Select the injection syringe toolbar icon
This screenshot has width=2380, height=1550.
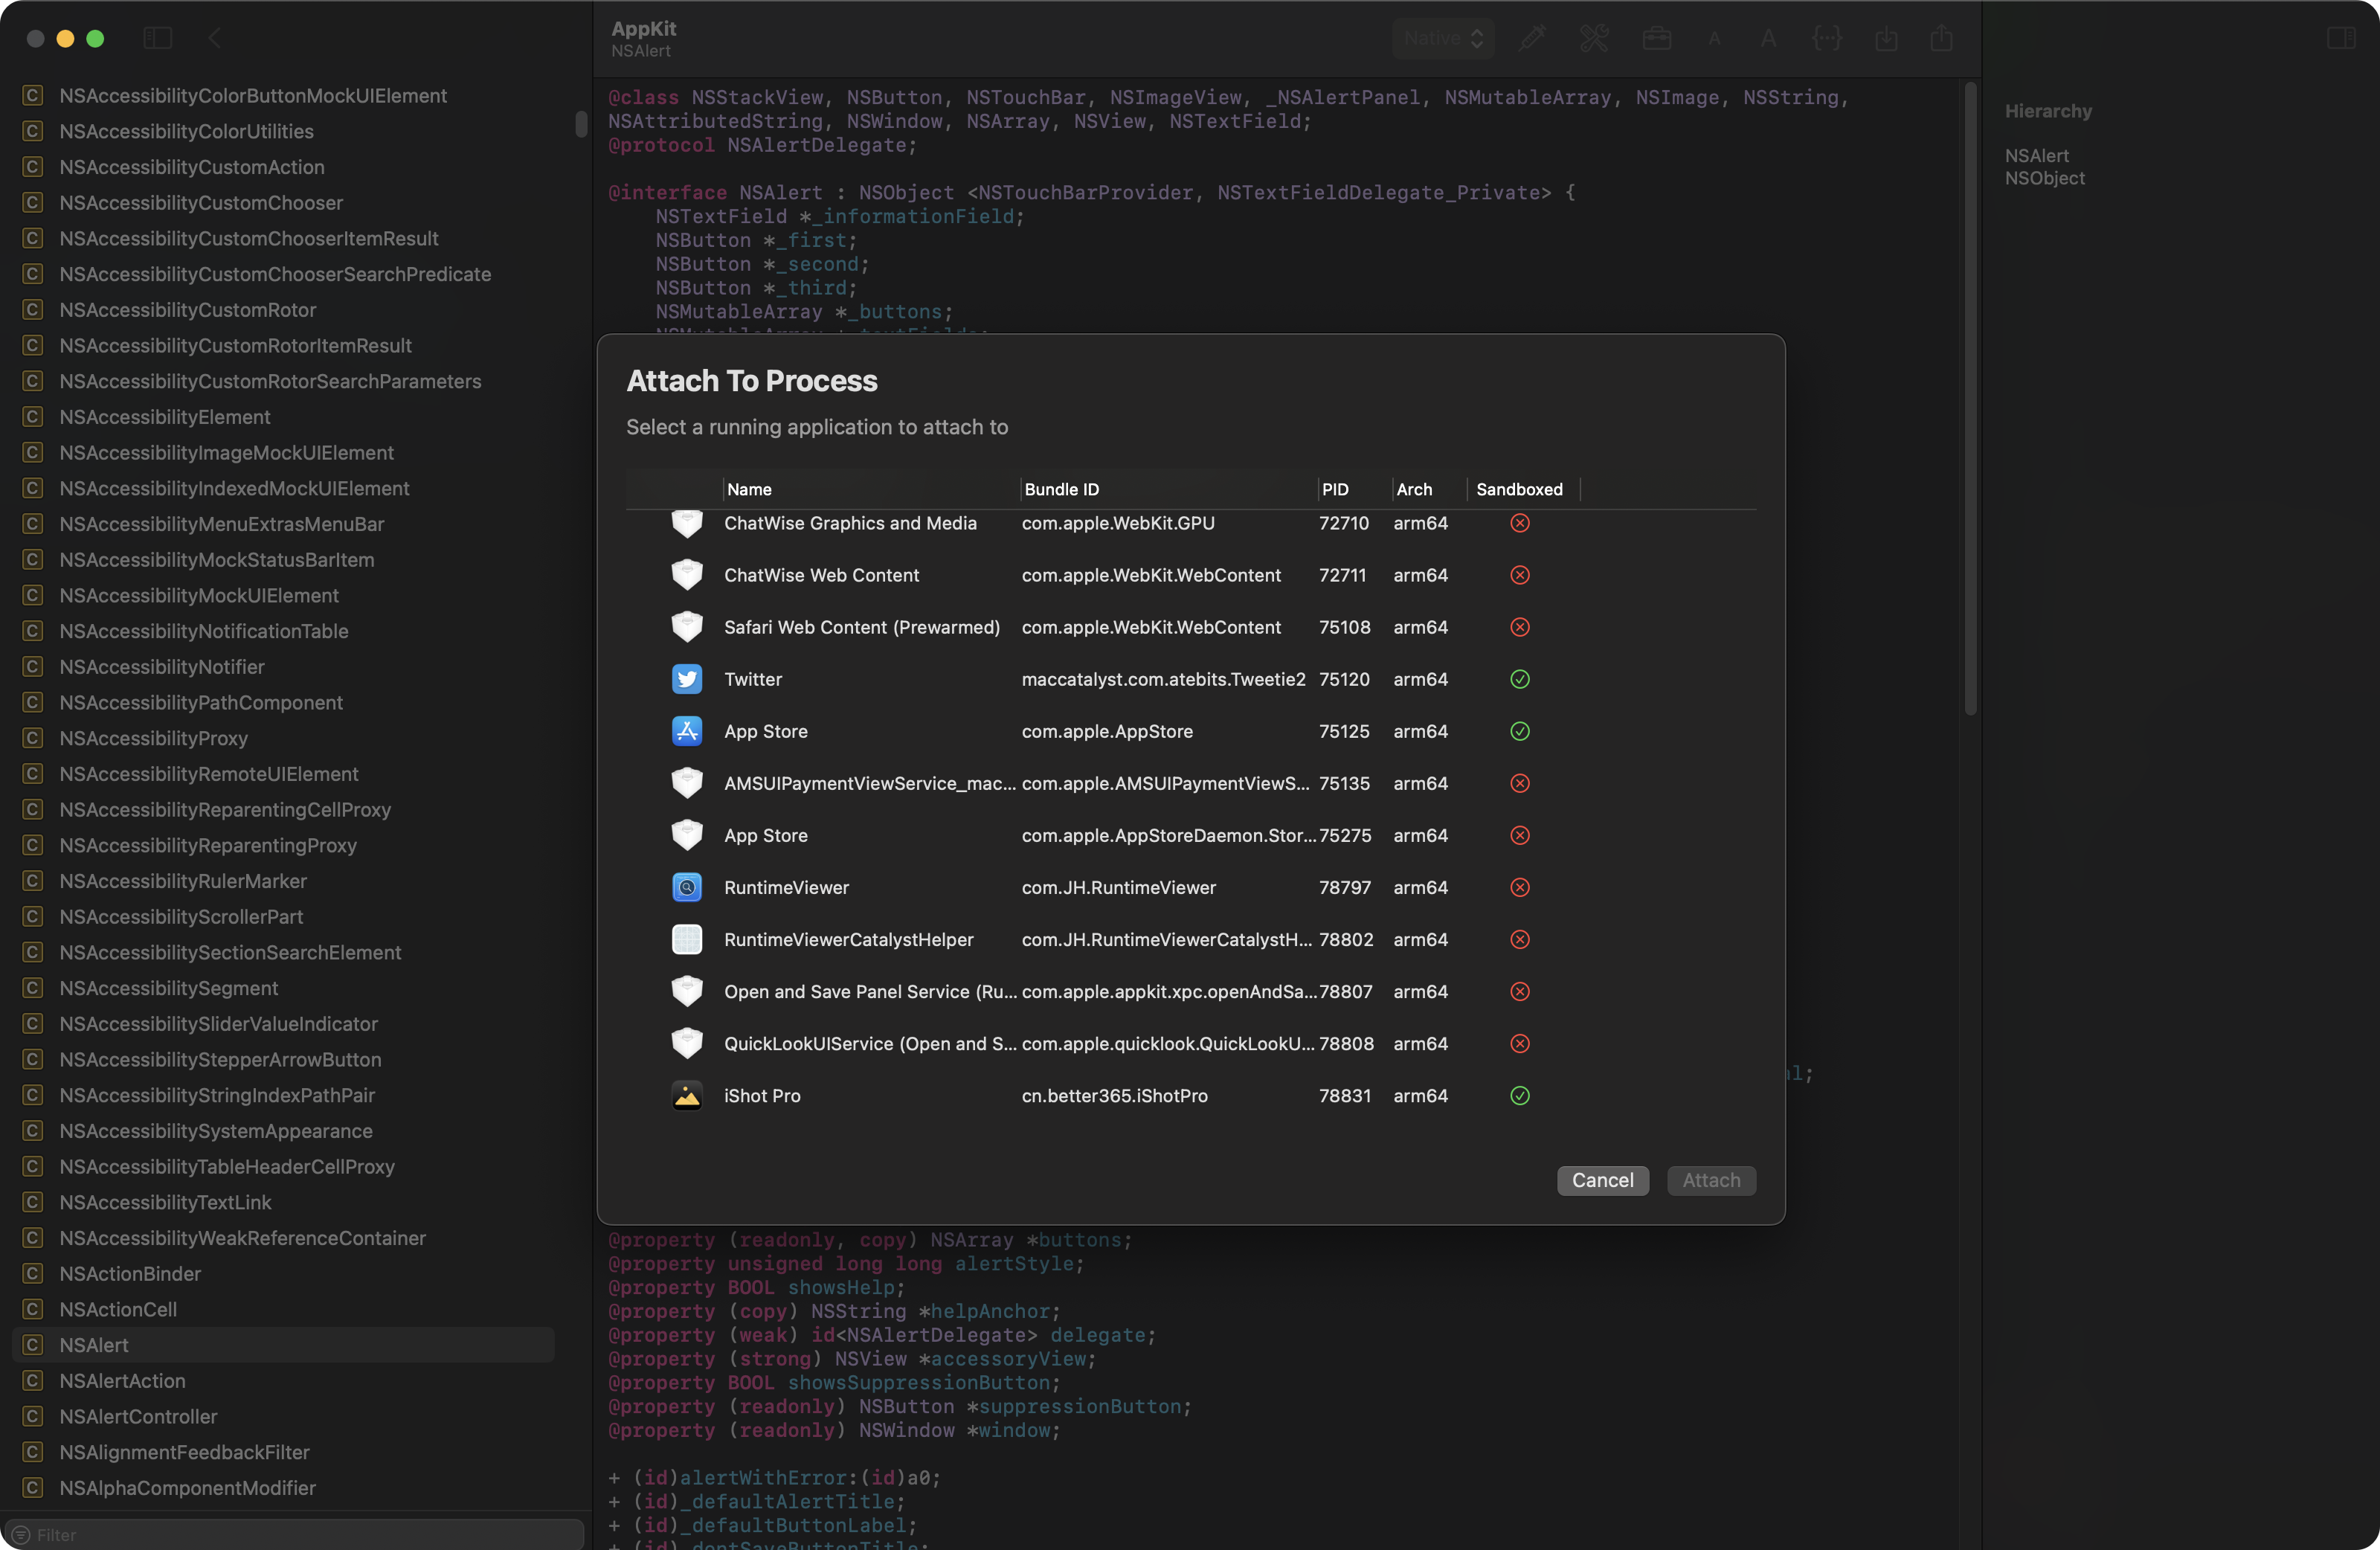pos(1532,38)
